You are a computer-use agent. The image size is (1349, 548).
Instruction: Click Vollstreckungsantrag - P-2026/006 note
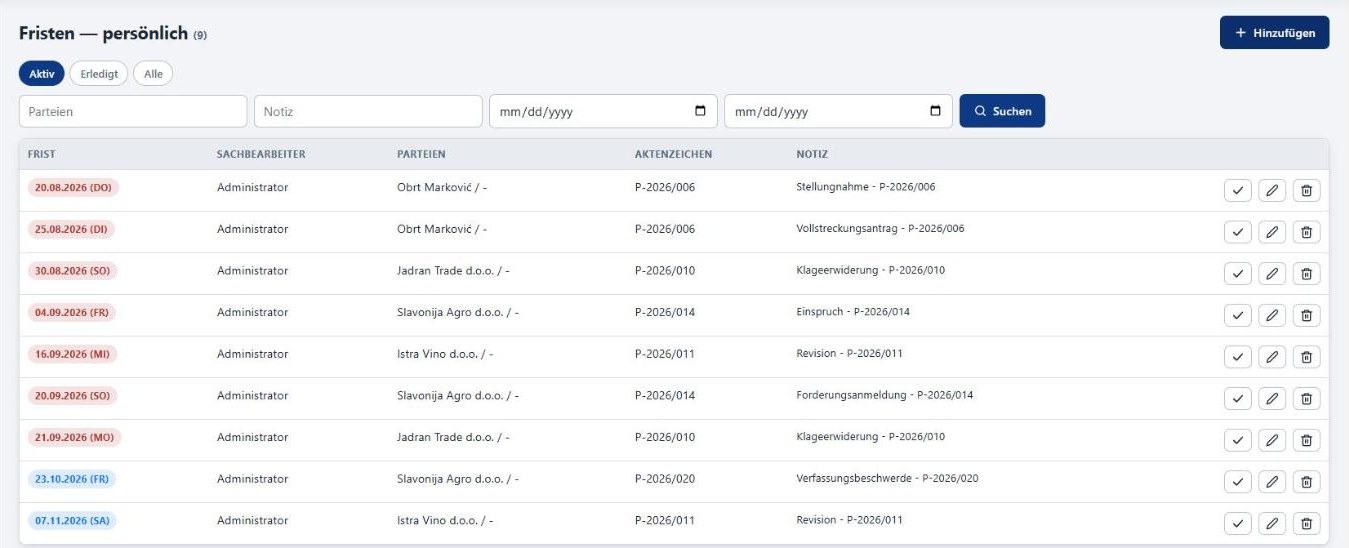pyautogui.click(x=880, y=229)
